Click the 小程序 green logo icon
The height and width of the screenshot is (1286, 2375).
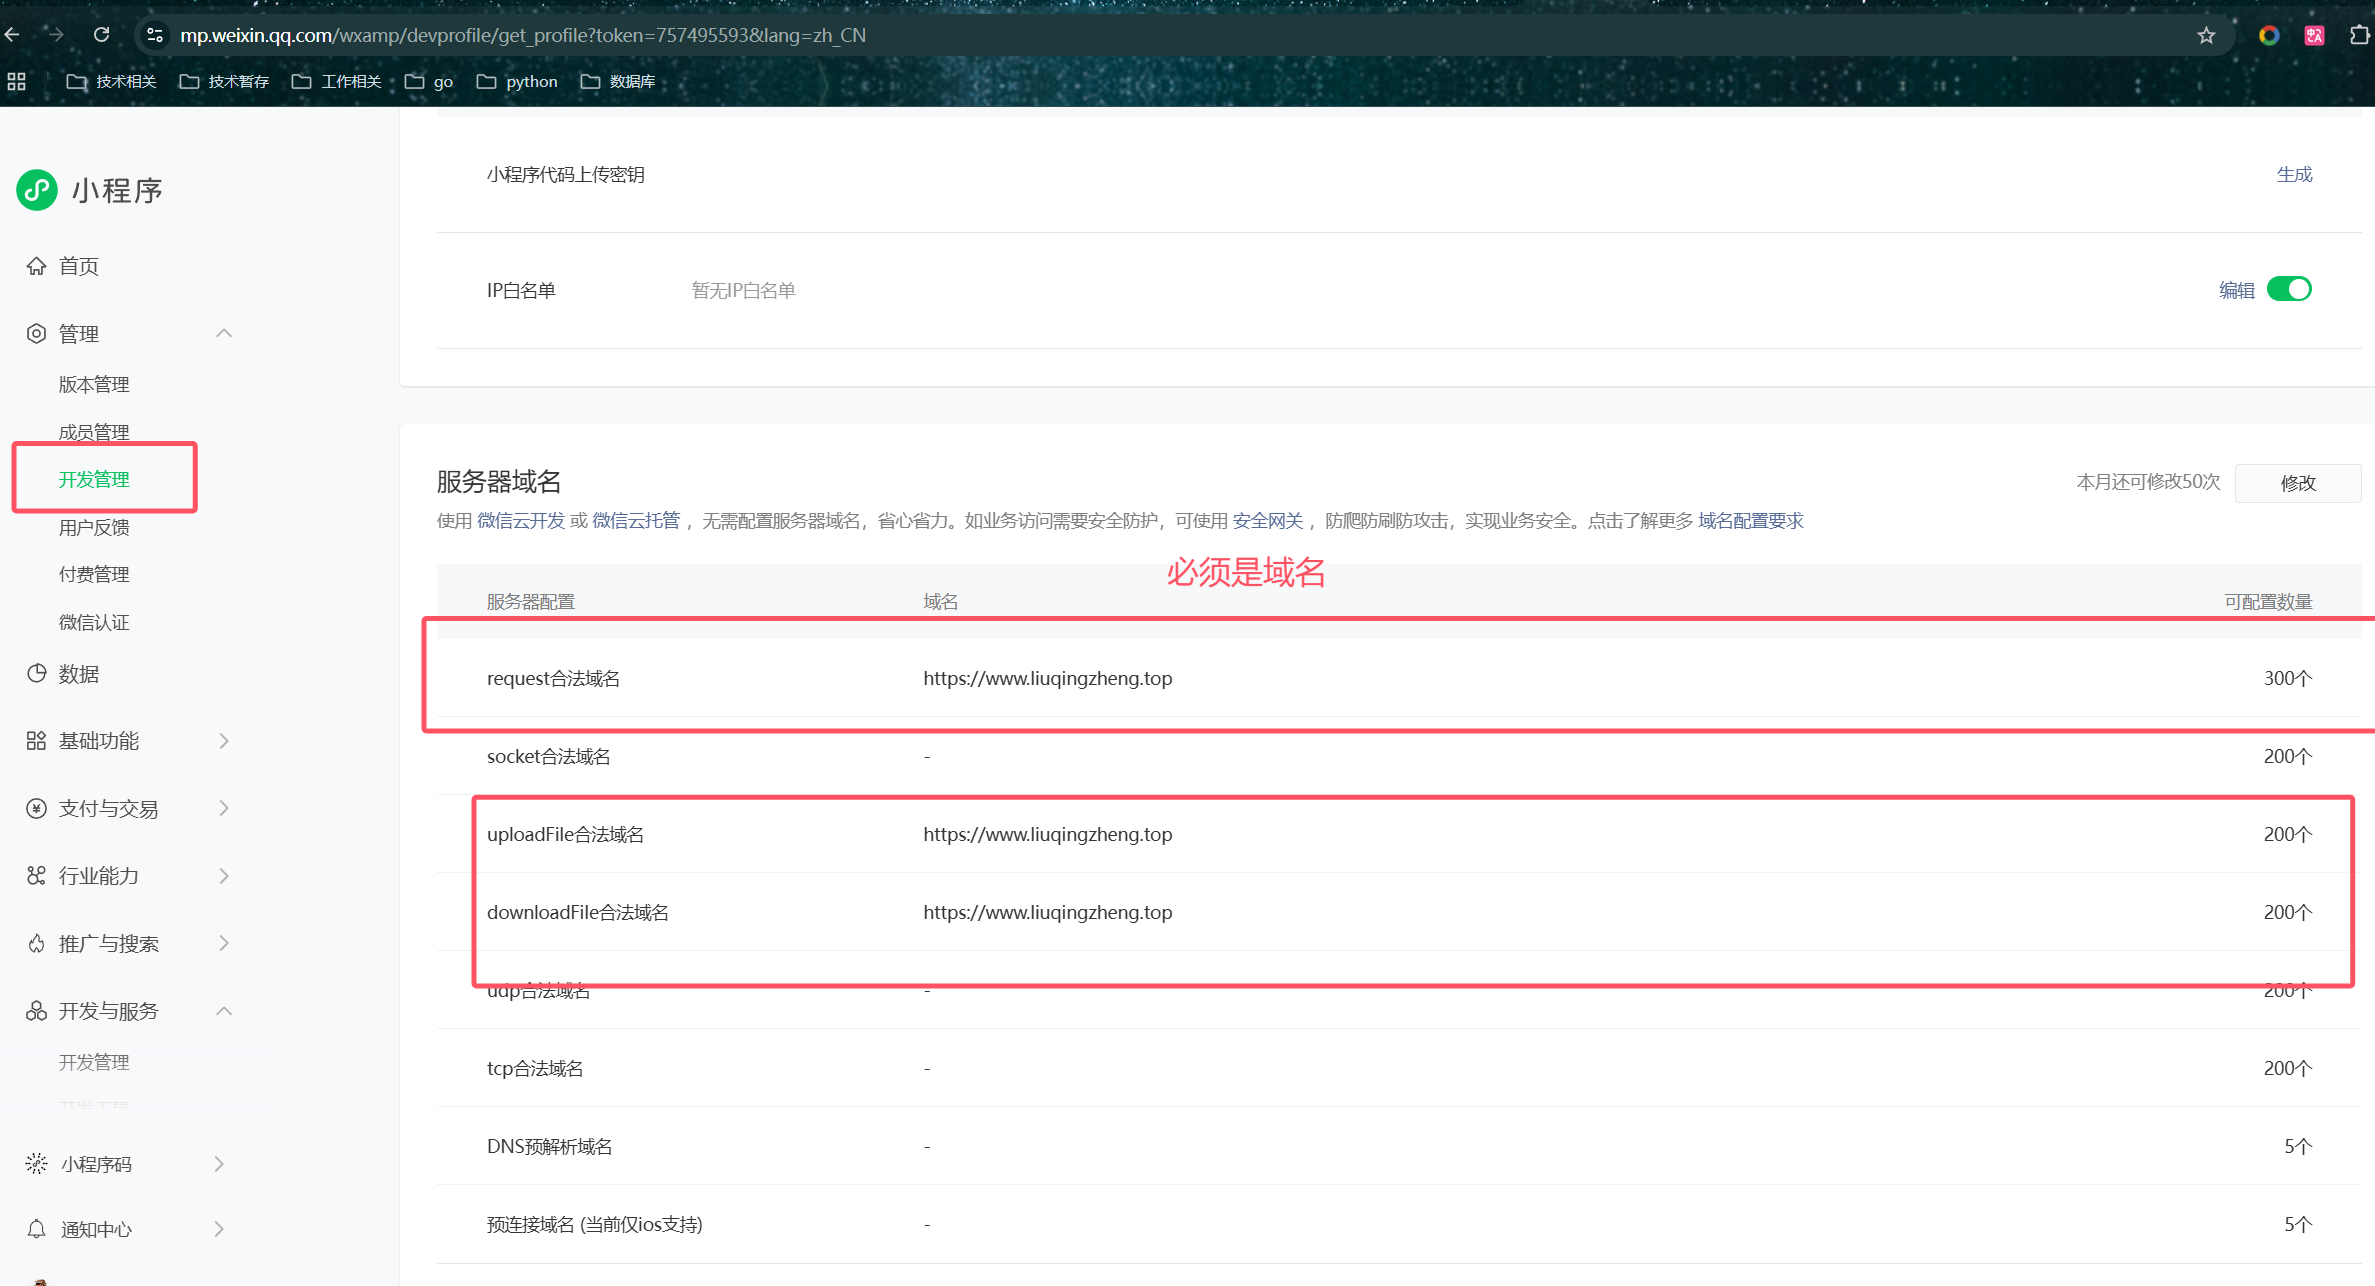point(37,190)
